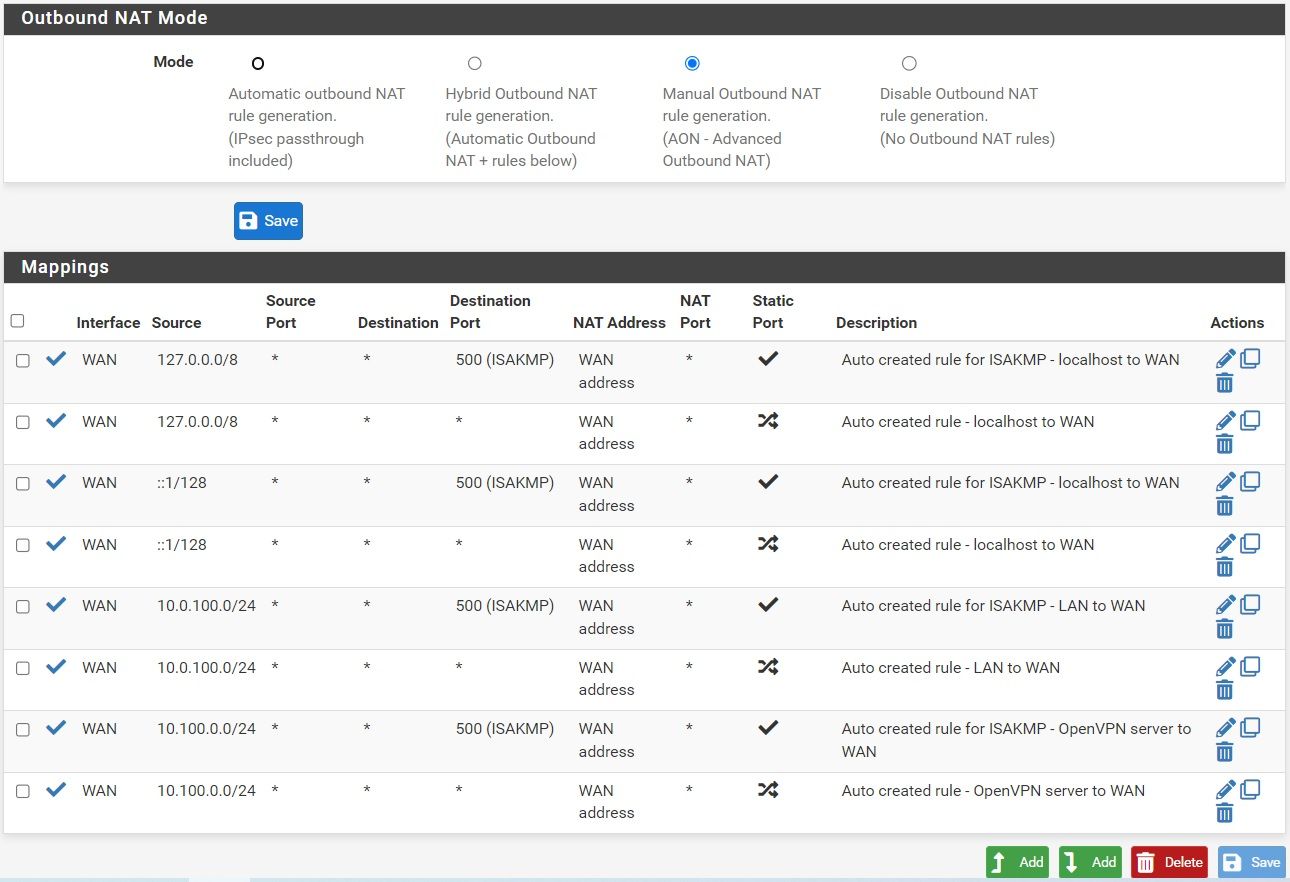The width and height of the screenshot is (1290, 882).
Task: Delete the ISAKMP localhost 127.0.0.0/8 rule
Action: tap(1225, 383)
